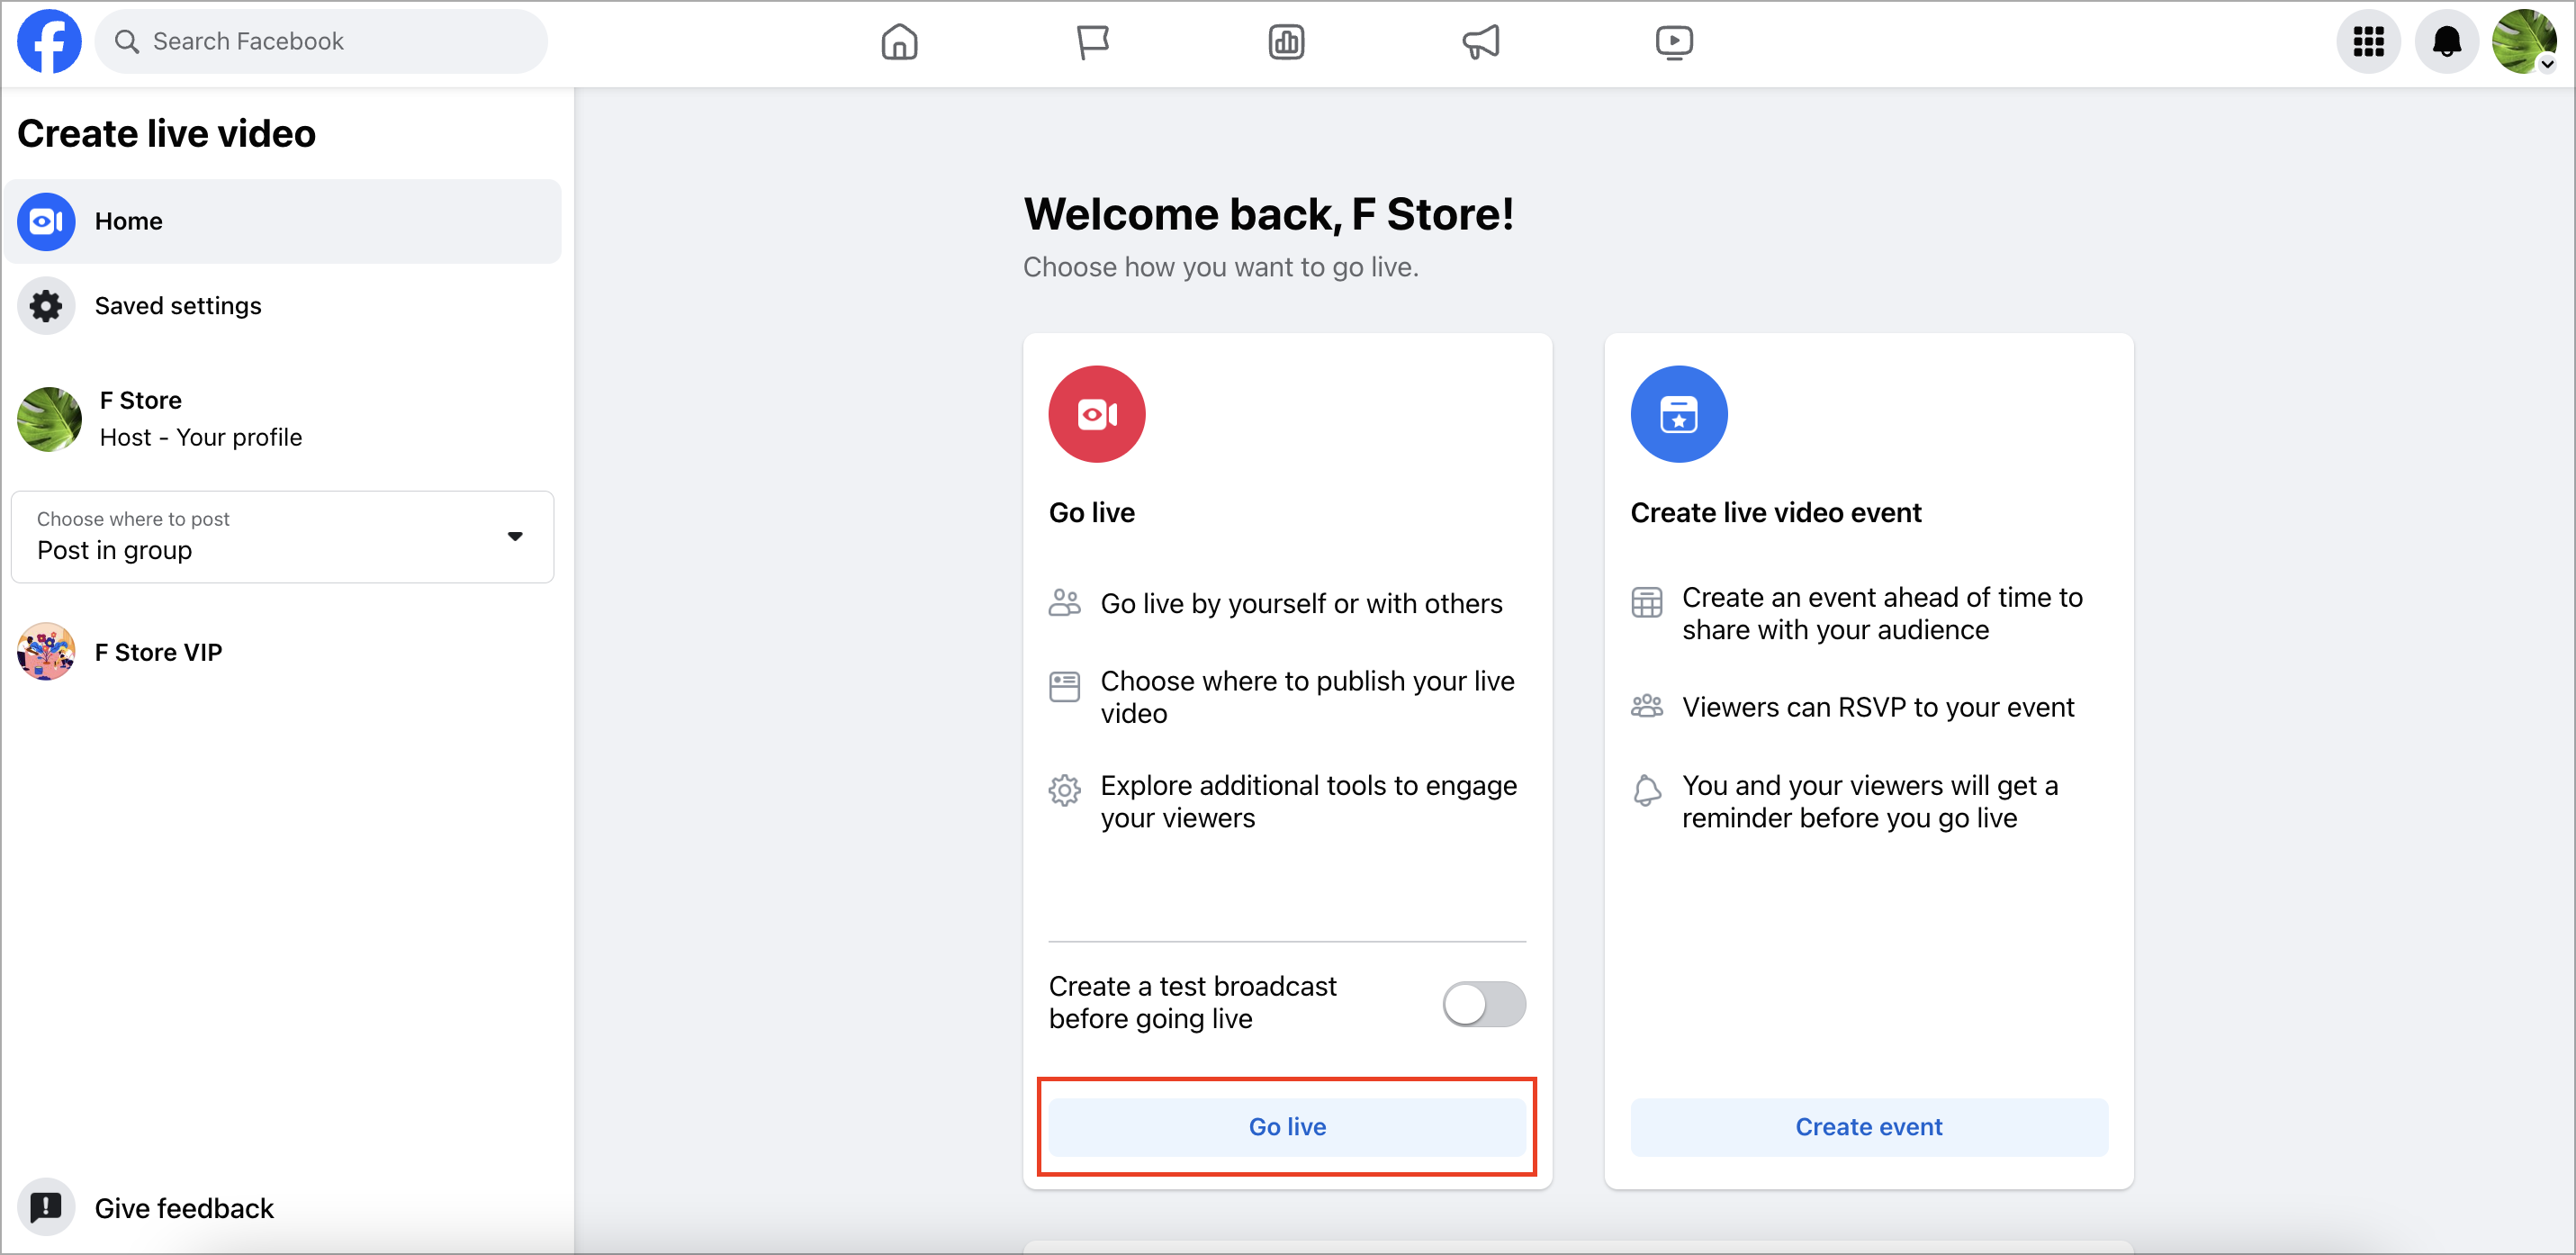2576x1255 pixels.
Task: Click the gear icon by 'Explore additional tools'
Action: [1064, 790]
